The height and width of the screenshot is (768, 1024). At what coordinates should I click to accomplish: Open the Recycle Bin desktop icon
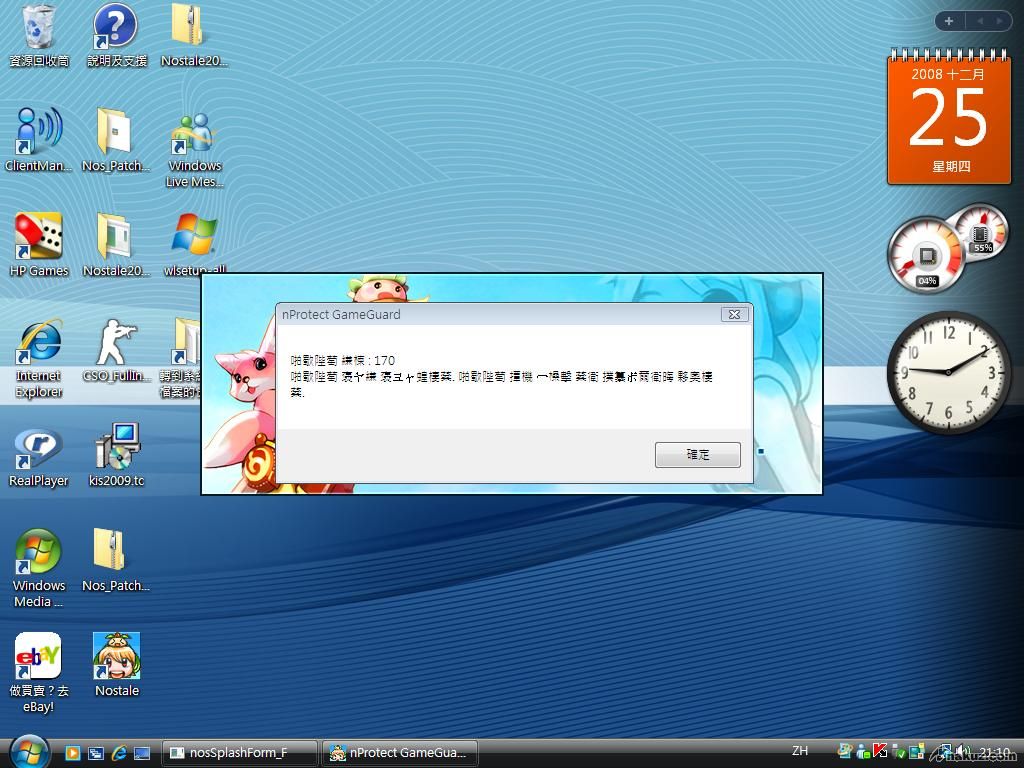point(39,36)
